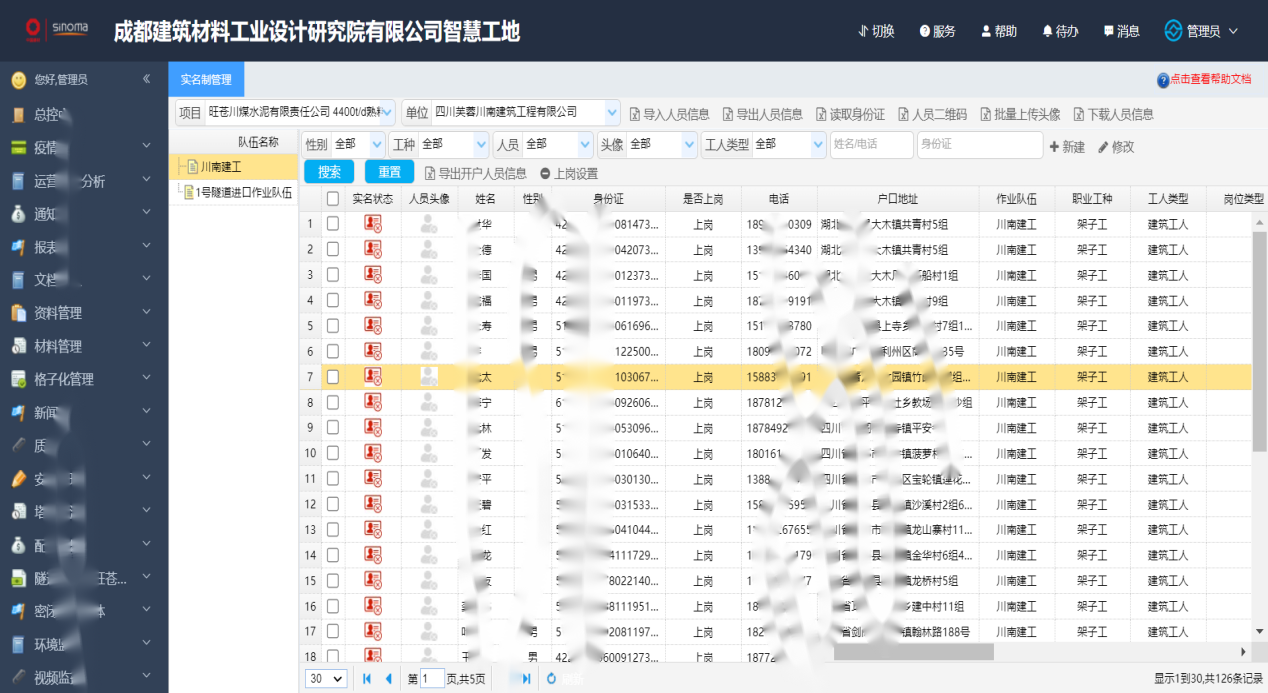Select 川南建工 team in the tree
Image resolution: width=1268 pixels, height=693 pixels.
click(x=220, y=167)
